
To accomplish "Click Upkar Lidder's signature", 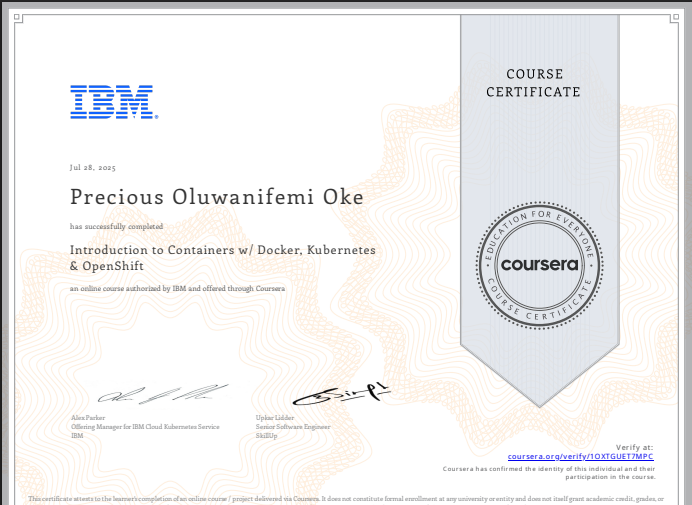I will tap(341, 394).
